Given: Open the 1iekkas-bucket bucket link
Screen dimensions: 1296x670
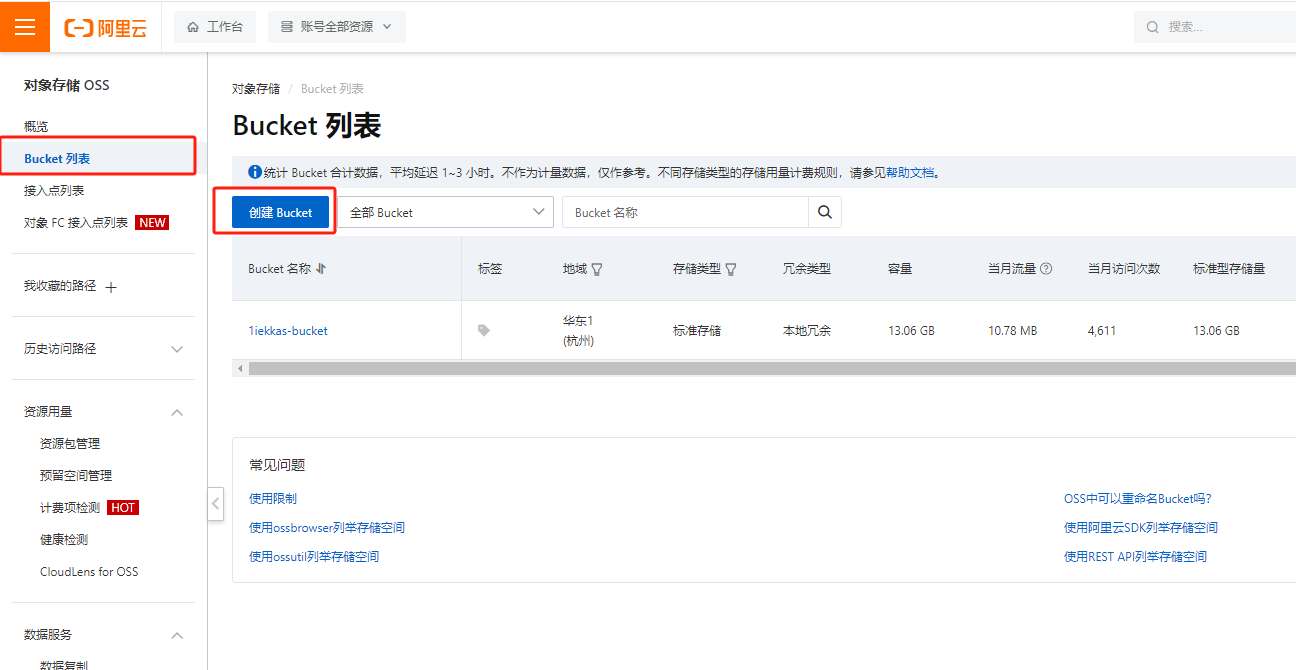Looking at the screenshot, I should [x=287, y=330].
